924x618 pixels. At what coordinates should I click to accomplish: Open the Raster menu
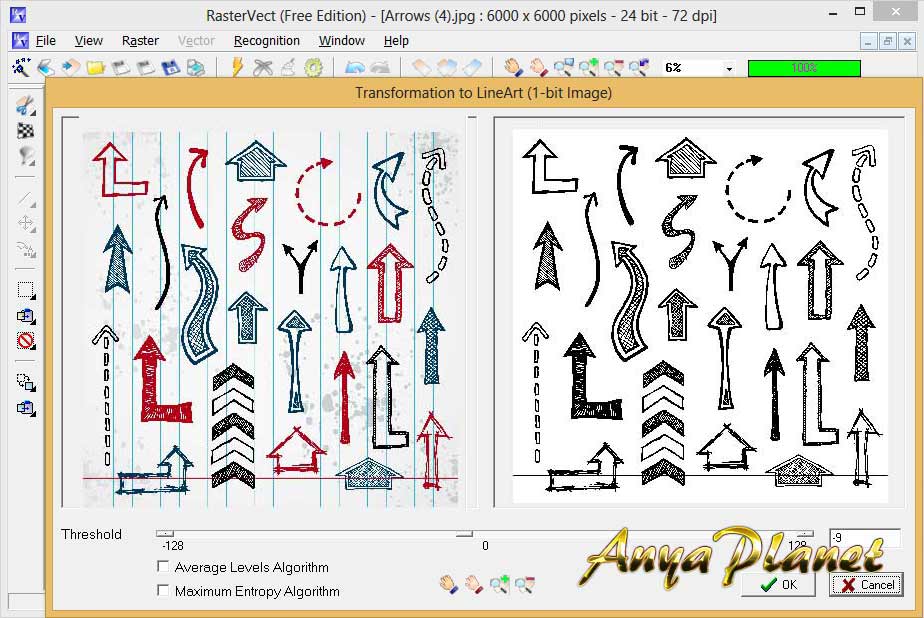[x=140, y=41]
